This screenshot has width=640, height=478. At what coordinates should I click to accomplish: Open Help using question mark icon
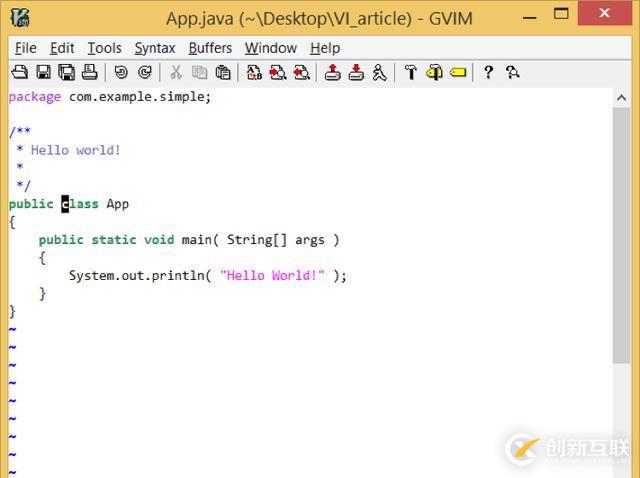pos(488,72)
